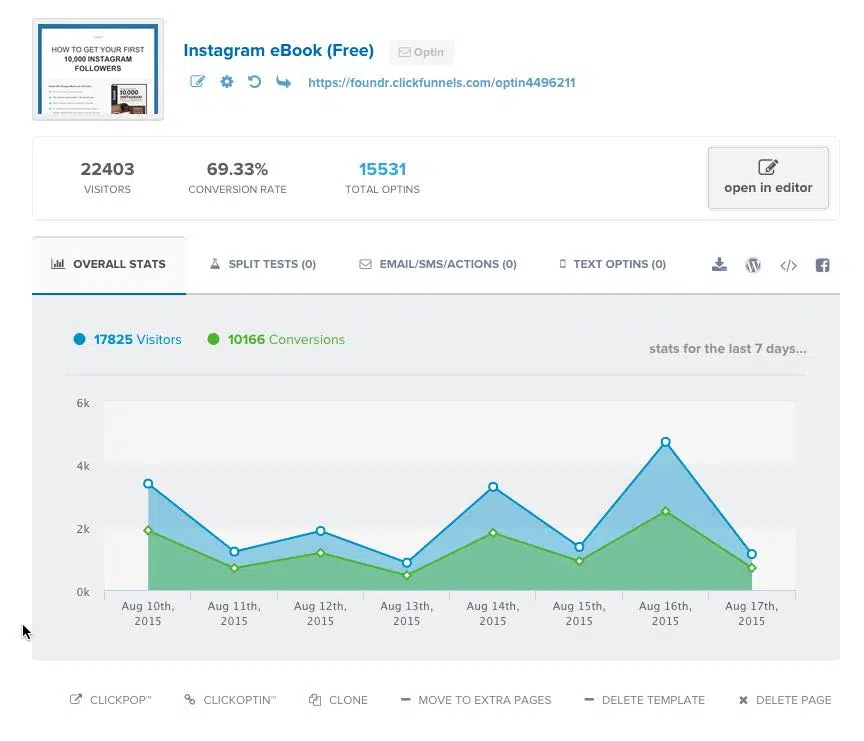Click the 15531 total optins number

pos(382,169)
